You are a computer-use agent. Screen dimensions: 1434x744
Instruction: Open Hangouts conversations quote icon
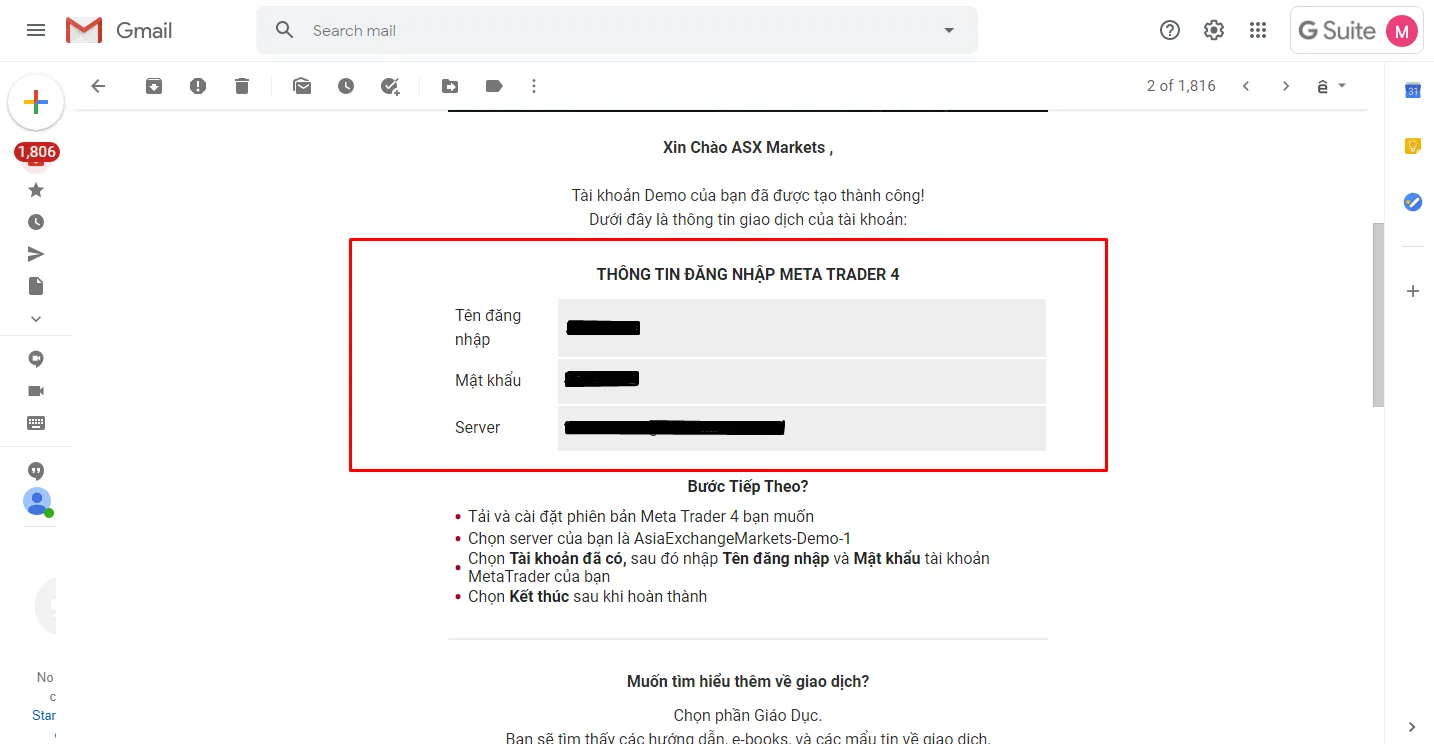click(36, 471)
